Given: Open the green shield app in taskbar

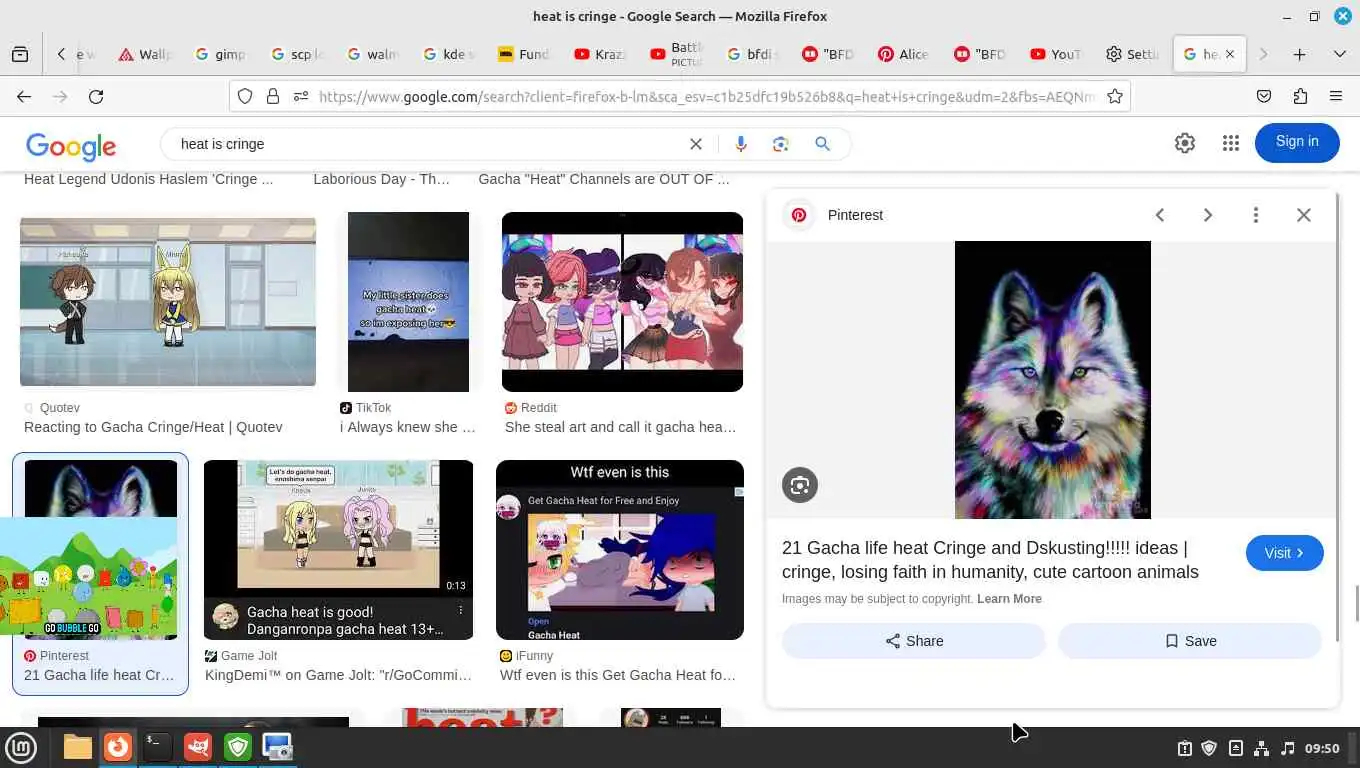Looking at the screenshot, I should [238, 747].
